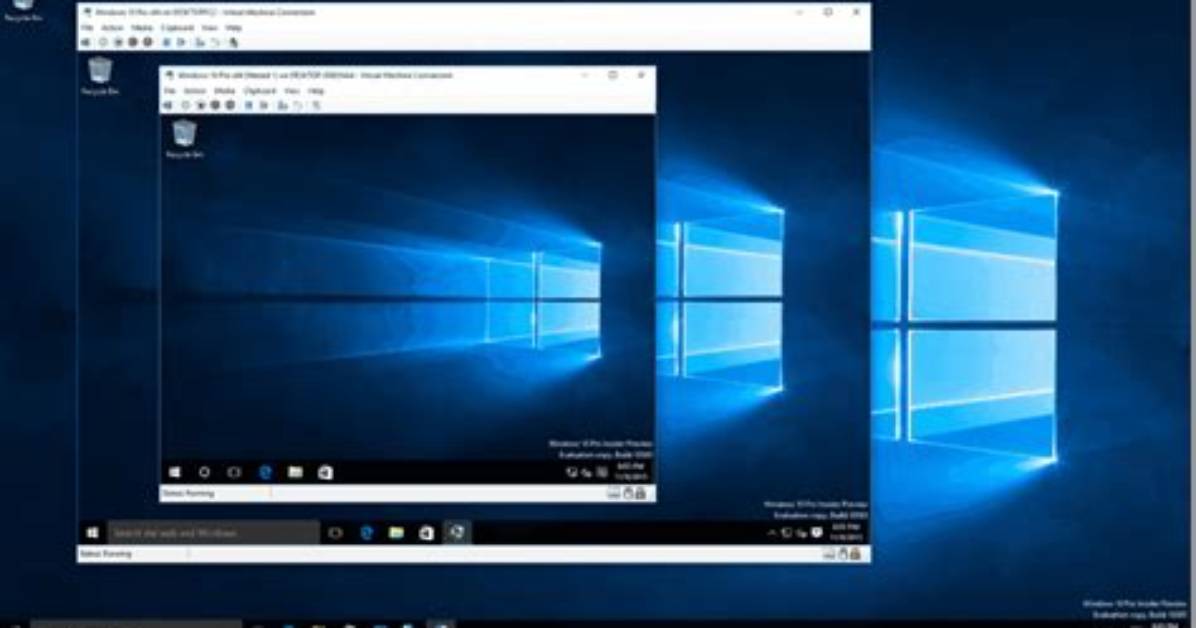Maximize the nested VM Connection window

[x=612, y=75]
